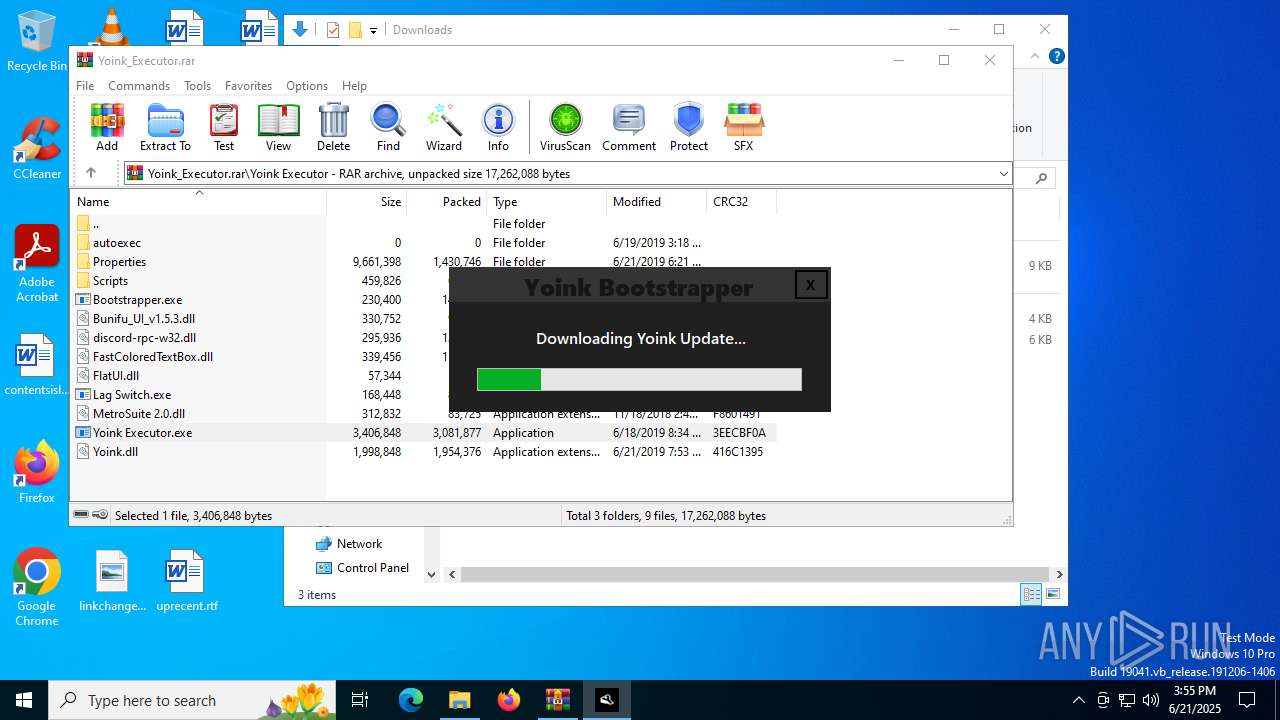
Task: Open the WinRAR taskbar button
Action: coord(557,700)
